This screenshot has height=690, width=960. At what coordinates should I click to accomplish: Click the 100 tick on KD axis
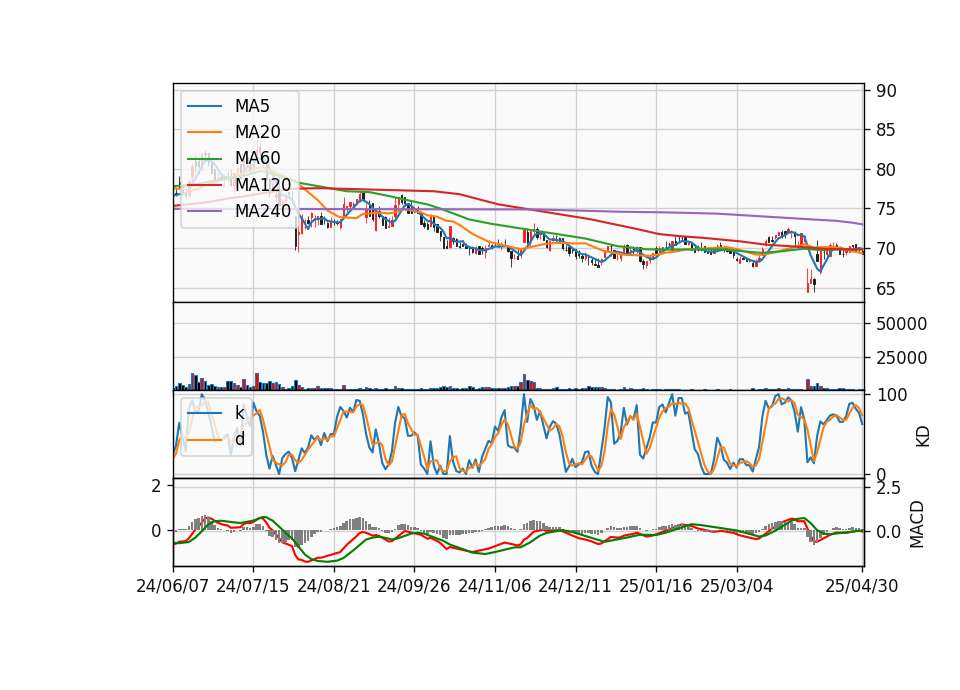892,395
